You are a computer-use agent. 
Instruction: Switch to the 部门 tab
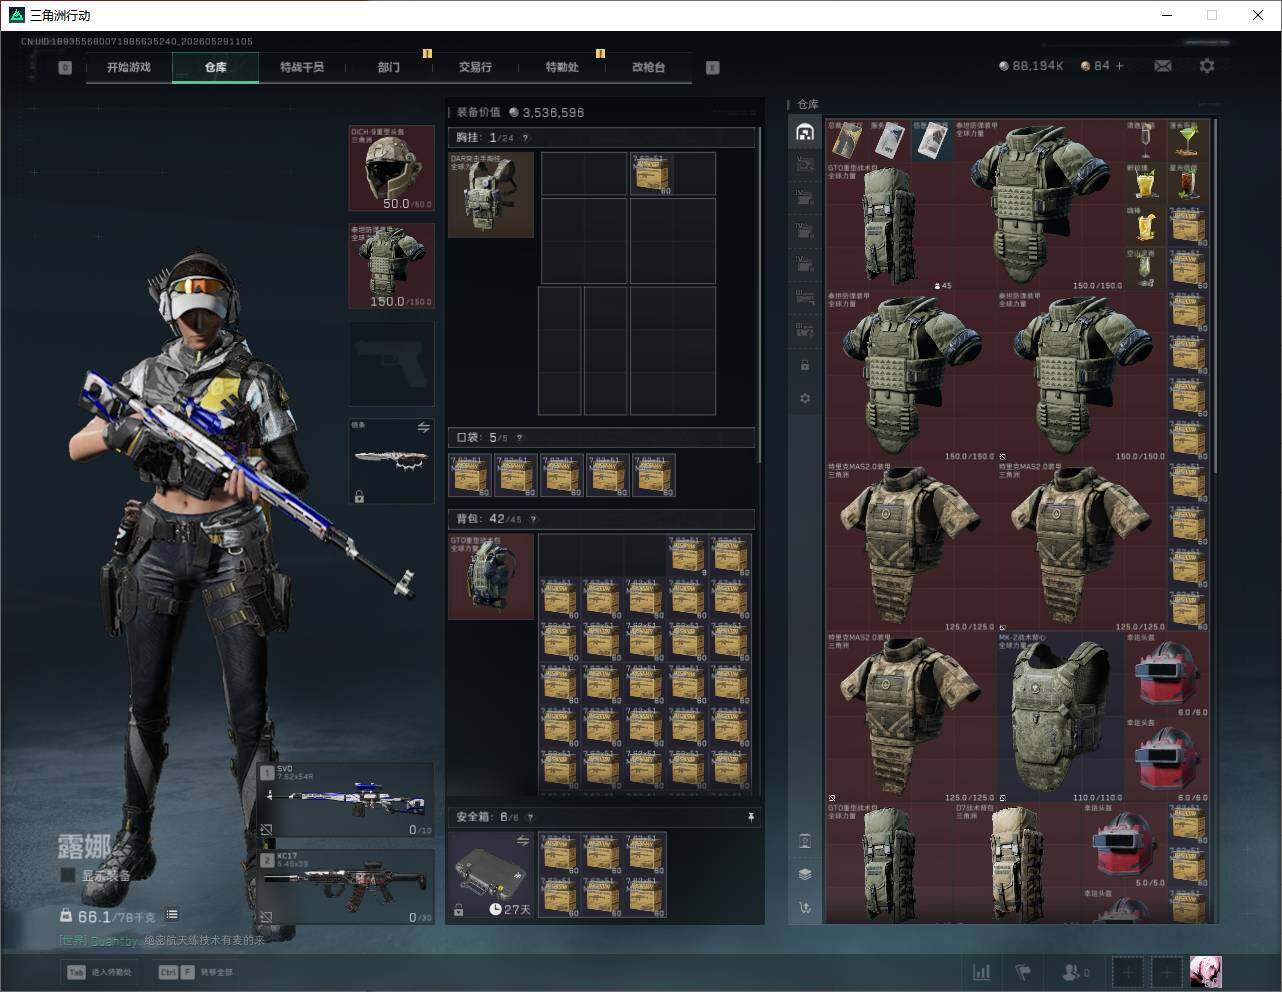tap(389, 68)
